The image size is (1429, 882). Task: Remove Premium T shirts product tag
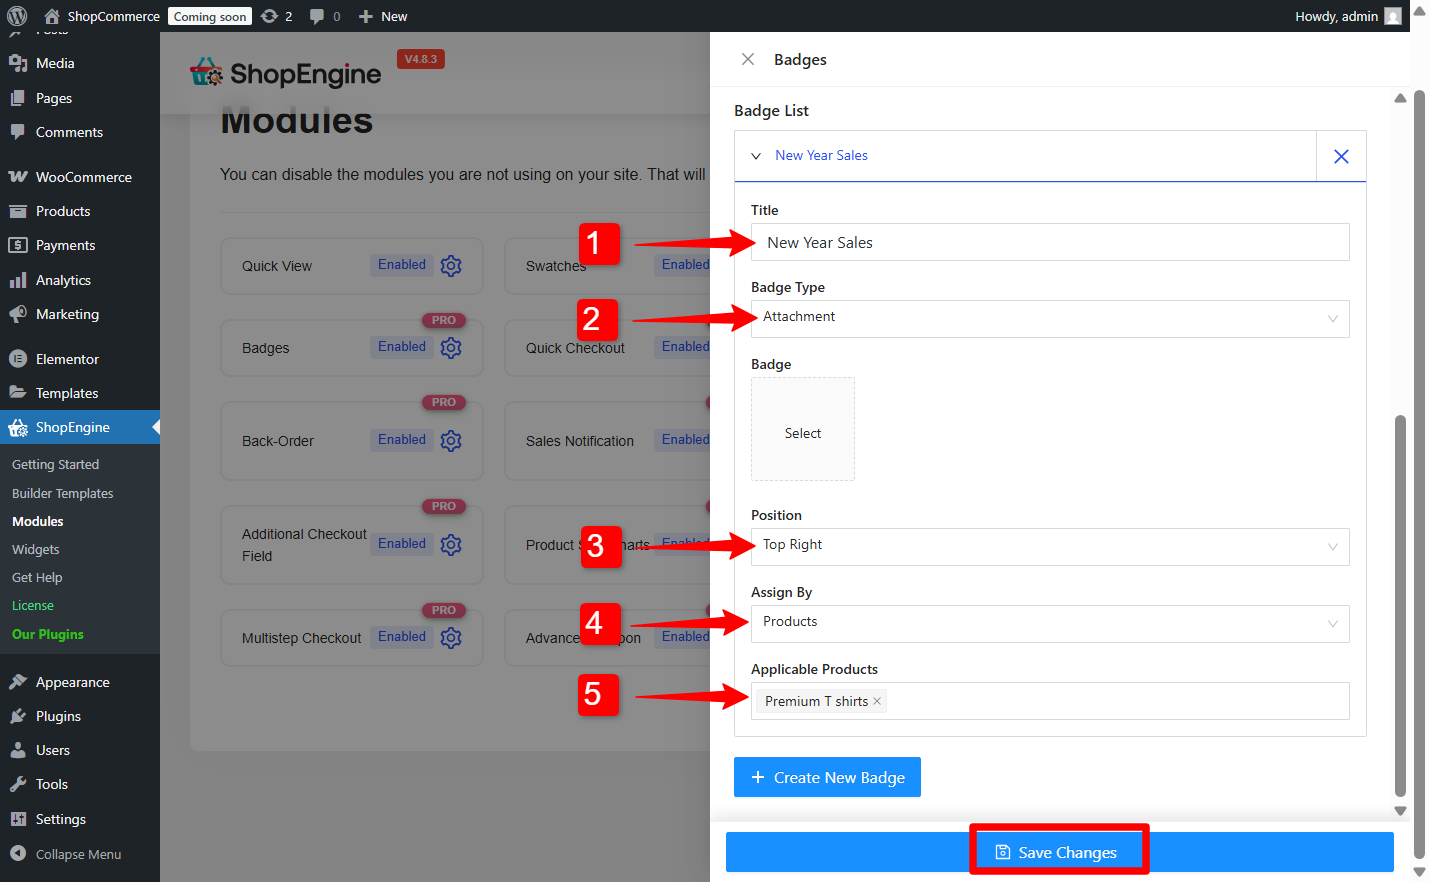click(x=877, y=701)
